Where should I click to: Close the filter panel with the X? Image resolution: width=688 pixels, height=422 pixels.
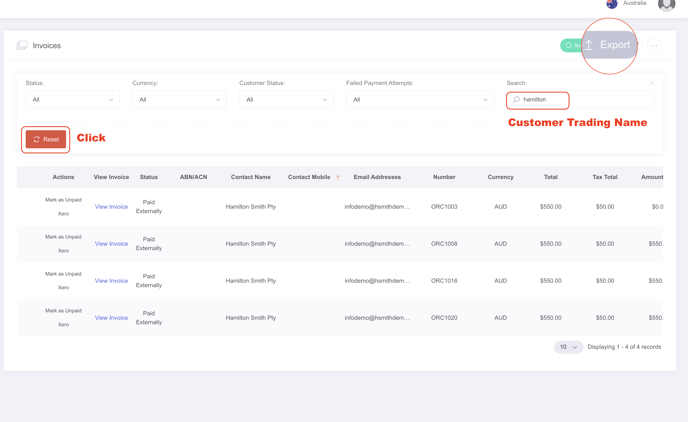[652, 83]
